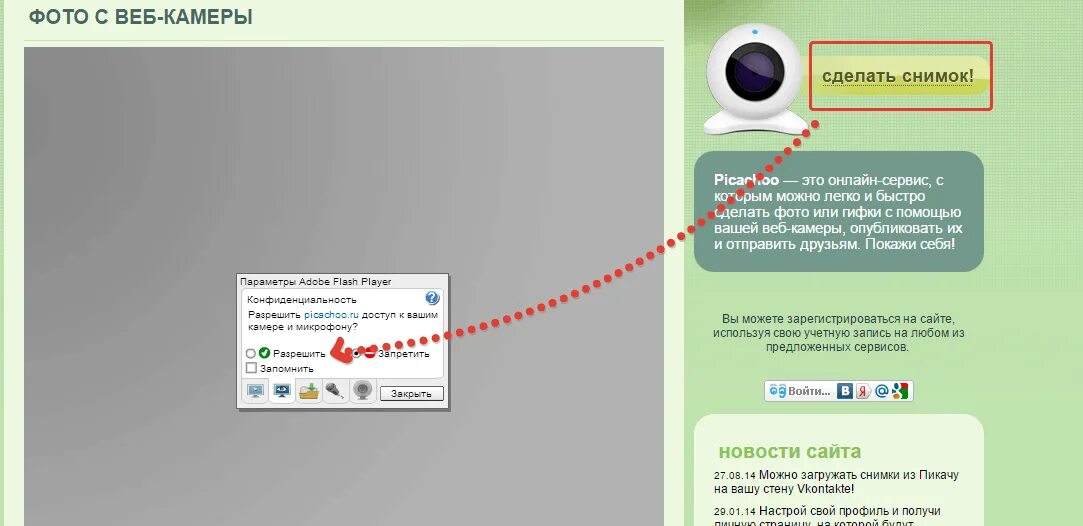Log in with the Google icon
Viewport: 1083px width, 526px height.
point(899,391)
